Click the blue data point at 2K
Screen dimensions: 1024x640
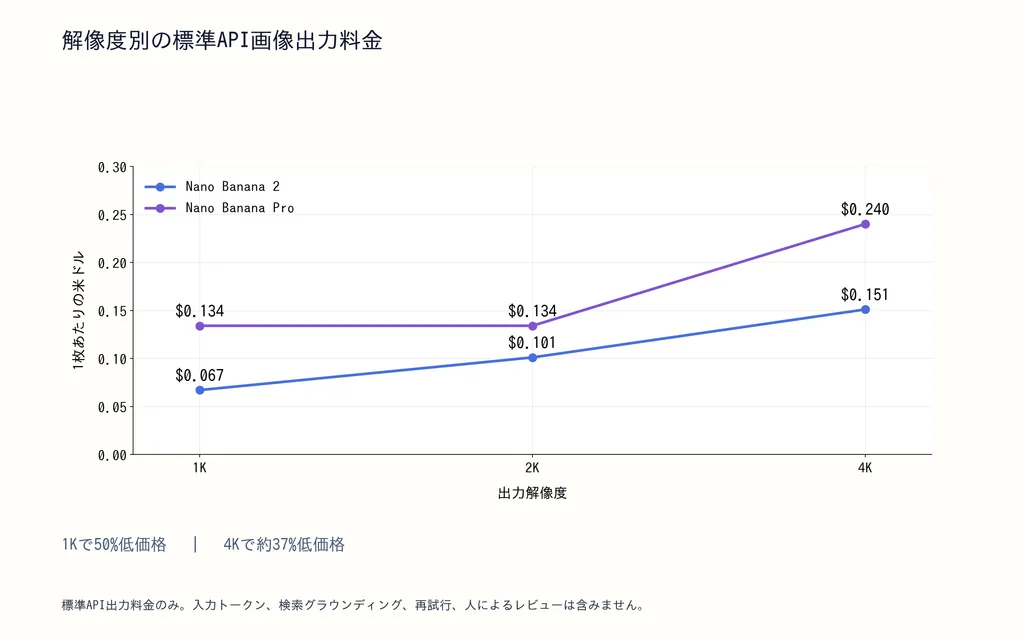532,358
